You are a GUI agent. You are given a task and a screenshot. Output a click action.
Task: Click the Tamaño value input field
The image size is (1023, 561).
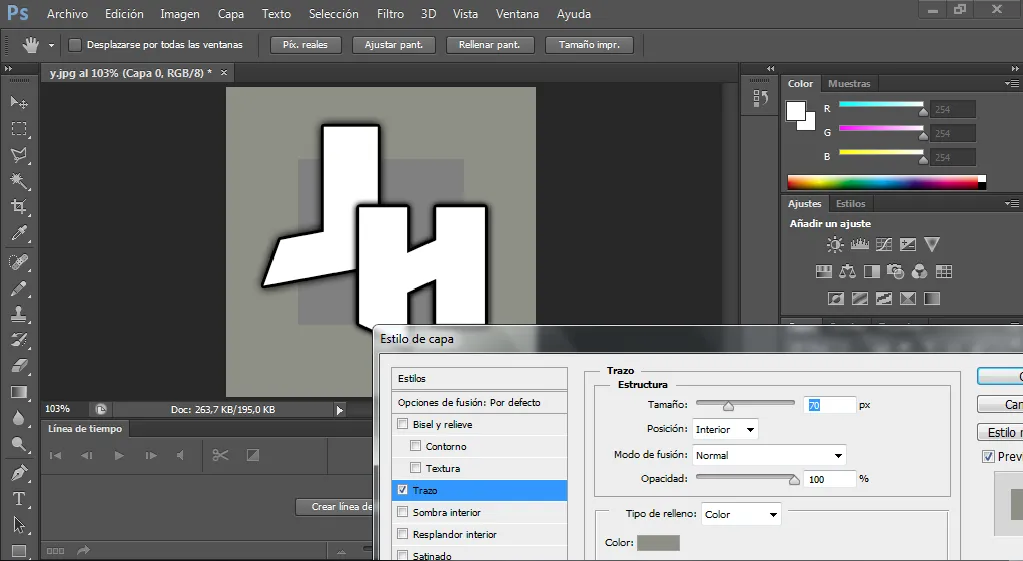tap(830, 405)
